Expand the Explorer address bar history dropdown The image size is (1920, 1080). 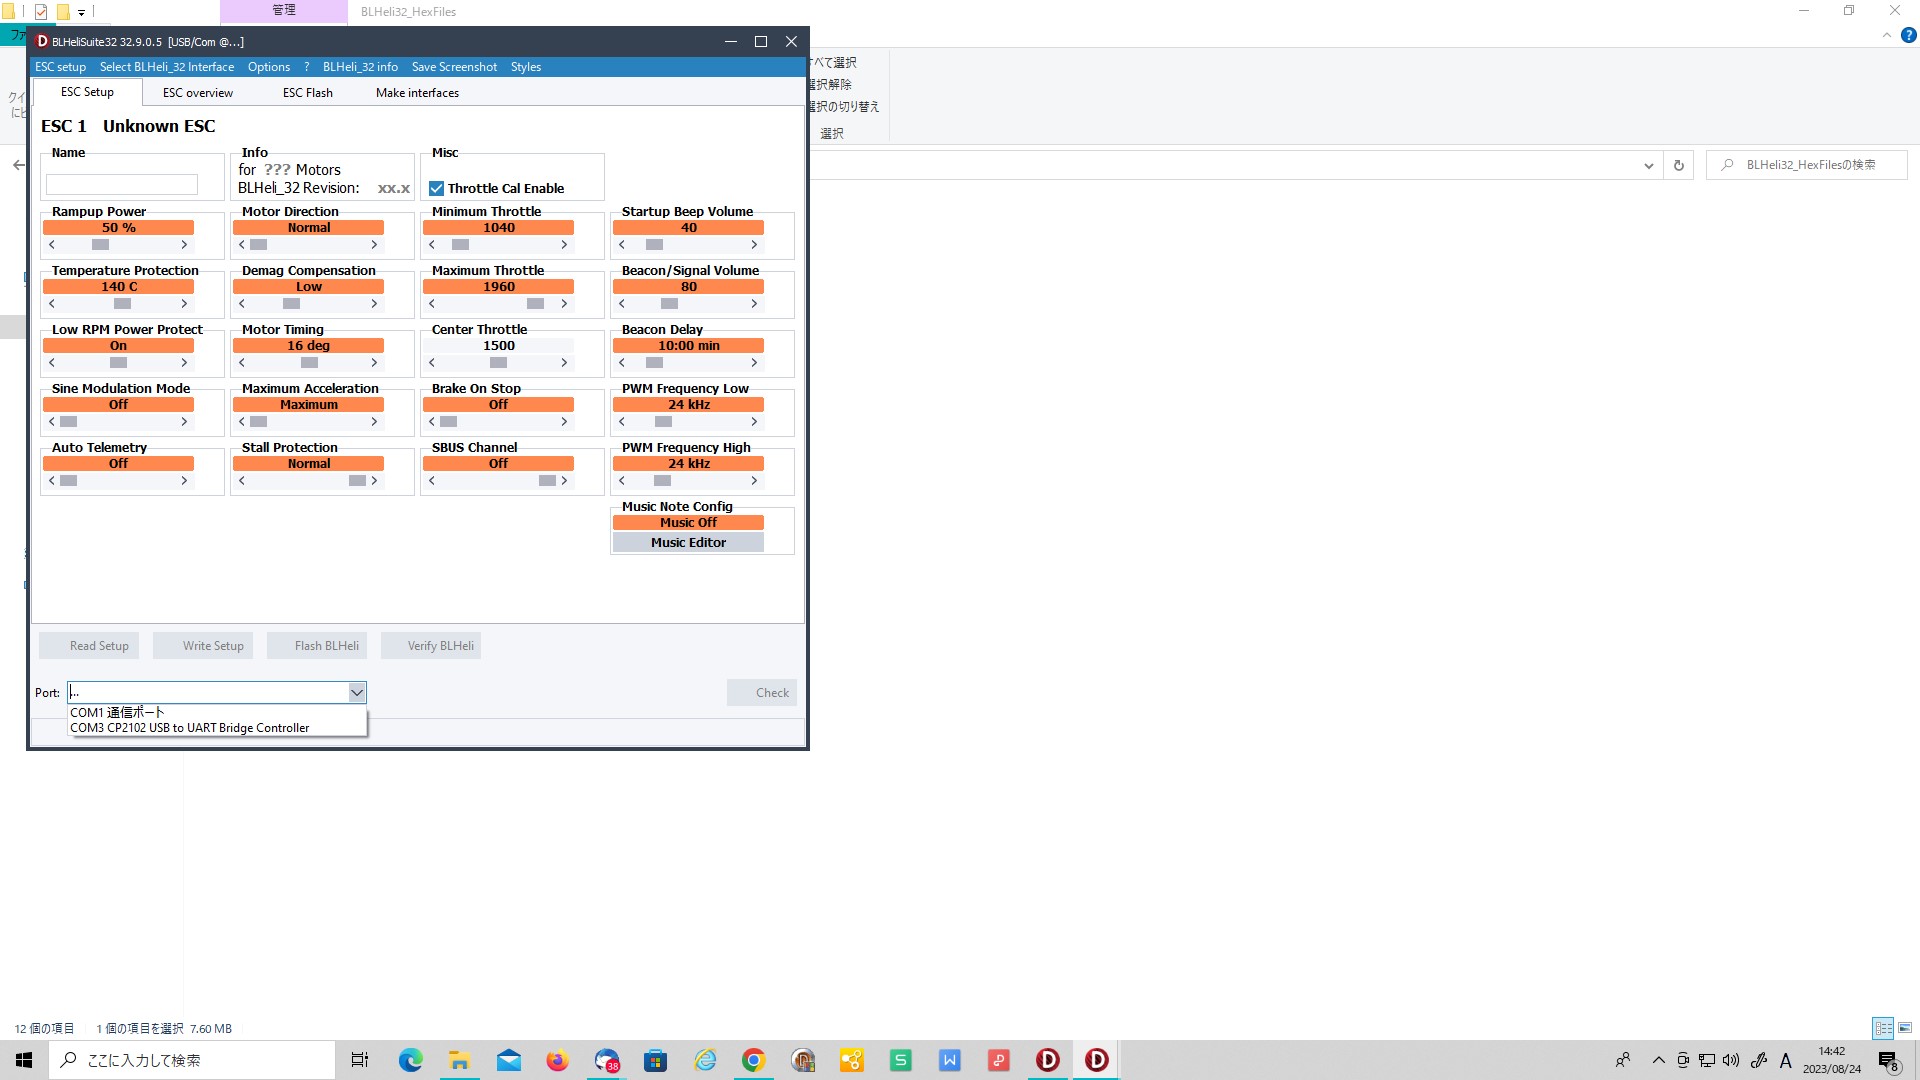[1648, 165]
